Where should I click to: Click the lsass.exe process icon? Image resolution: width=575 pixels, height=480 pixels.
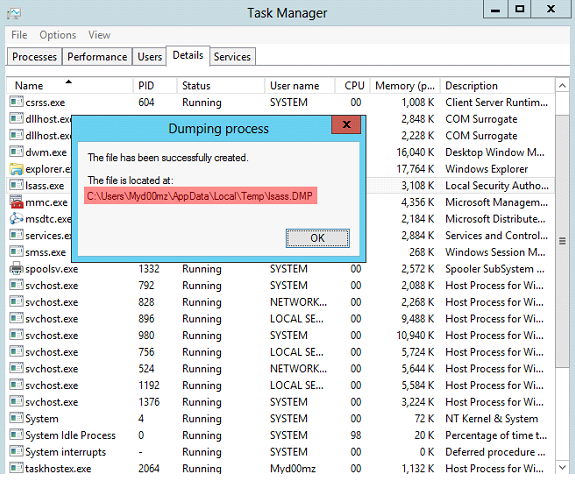[x=17, y=185]
